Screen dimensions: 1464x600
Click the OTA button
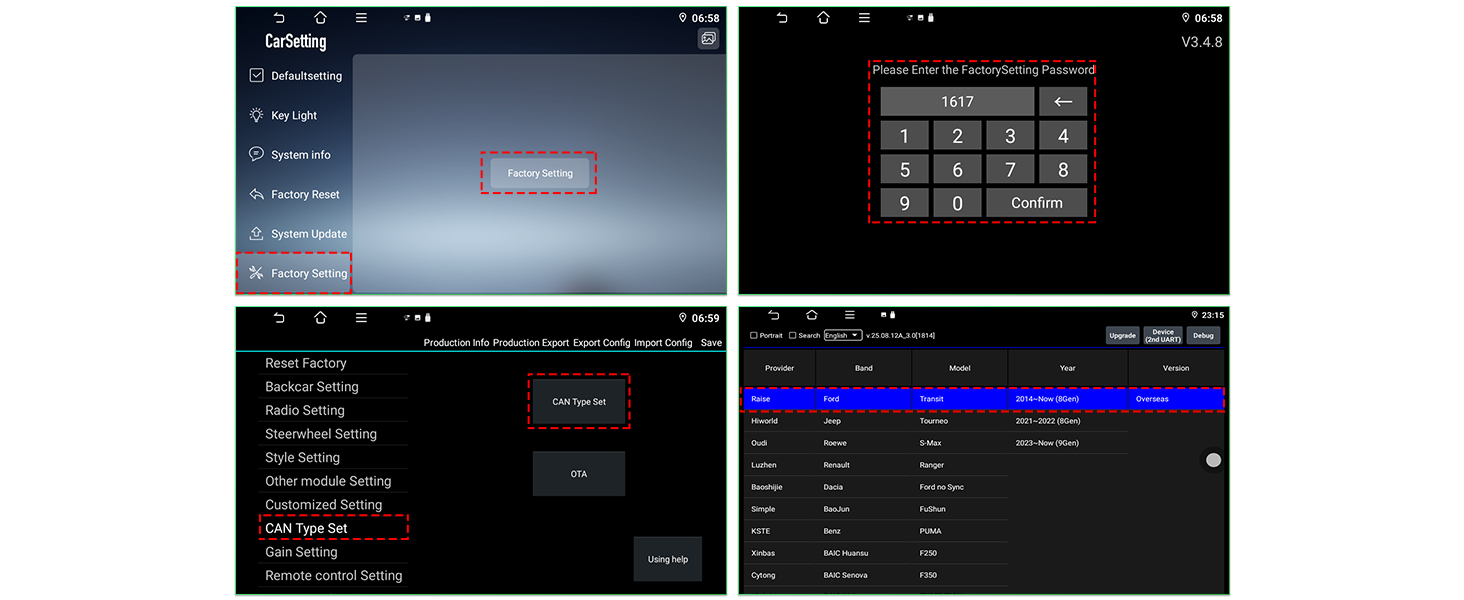click(x=579, y=474)
